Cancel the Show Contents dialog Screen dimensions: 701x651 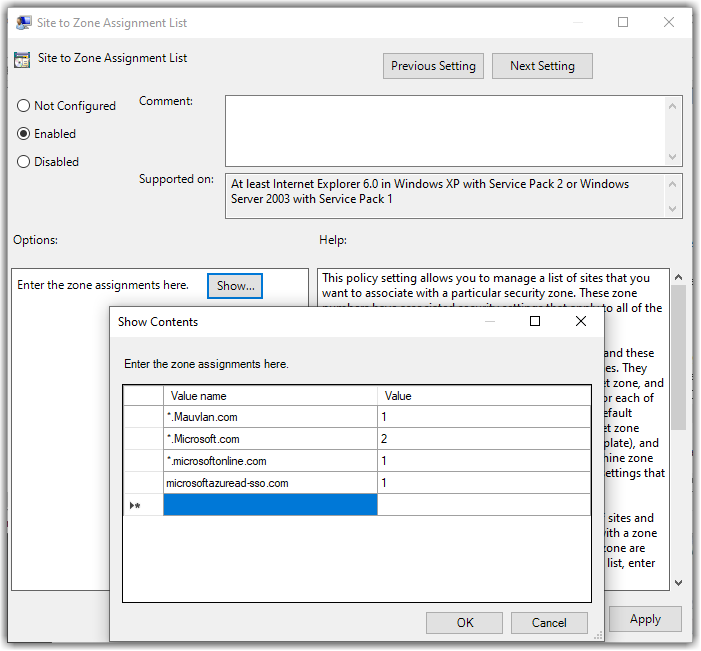549,623
